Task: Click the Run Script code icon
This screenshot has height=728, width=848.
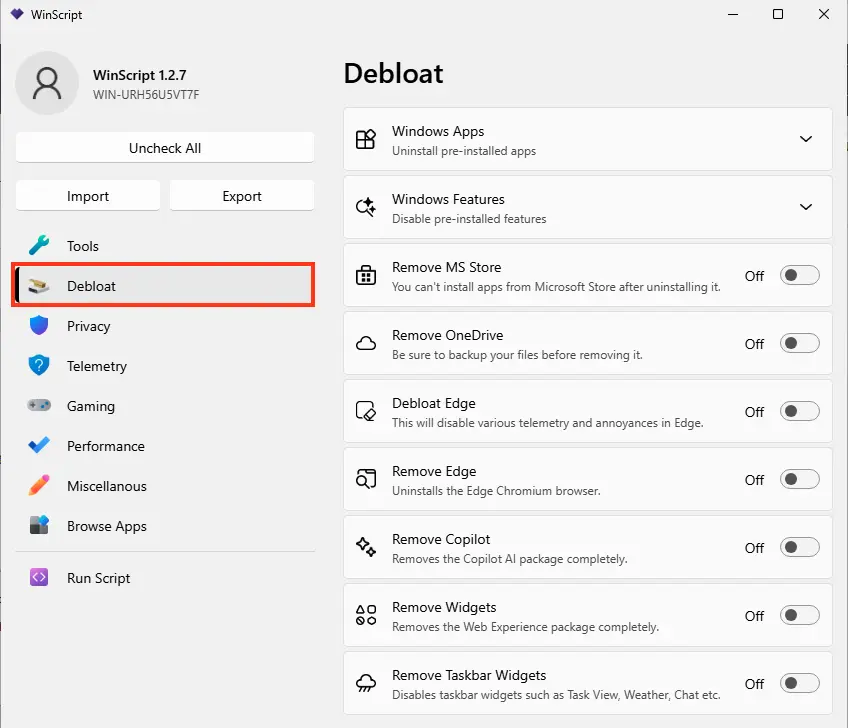Action: 39,578
